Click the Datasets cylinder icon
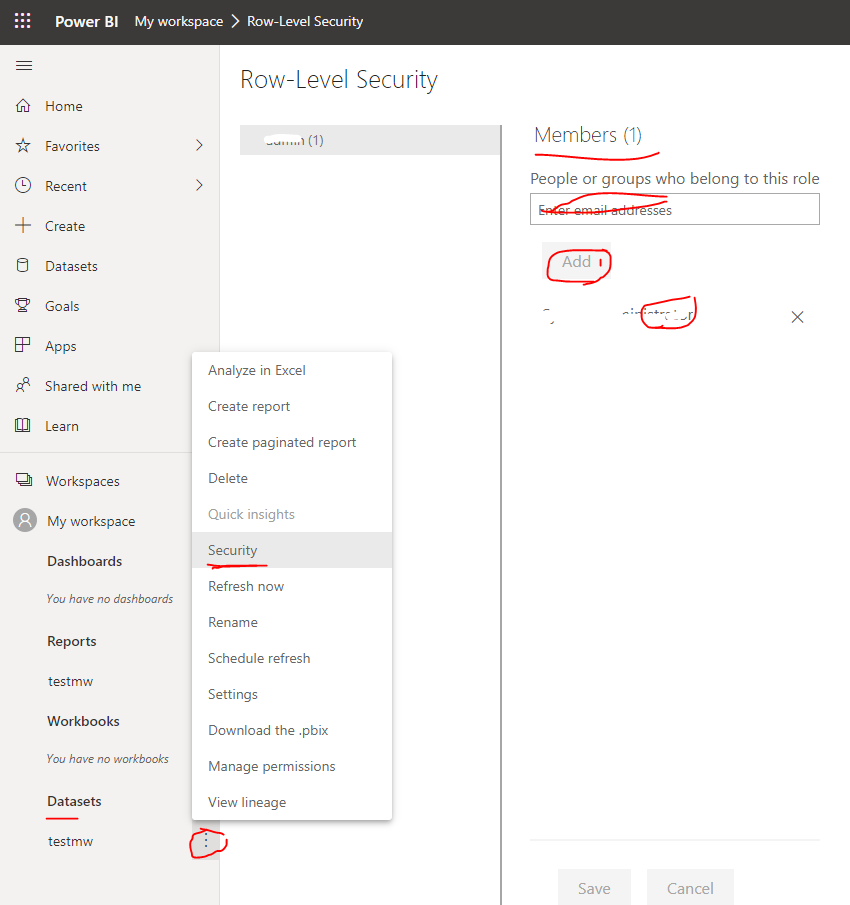The height and width of the screenshot is (905, 850). point(23,265)
